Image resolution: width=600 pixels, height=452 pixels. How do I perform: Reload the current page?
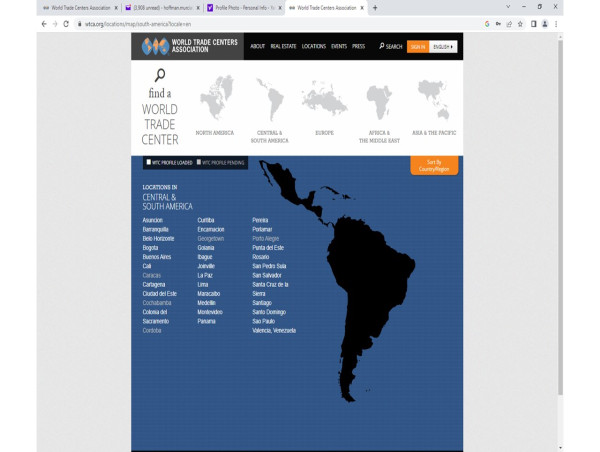click(66, 24)
